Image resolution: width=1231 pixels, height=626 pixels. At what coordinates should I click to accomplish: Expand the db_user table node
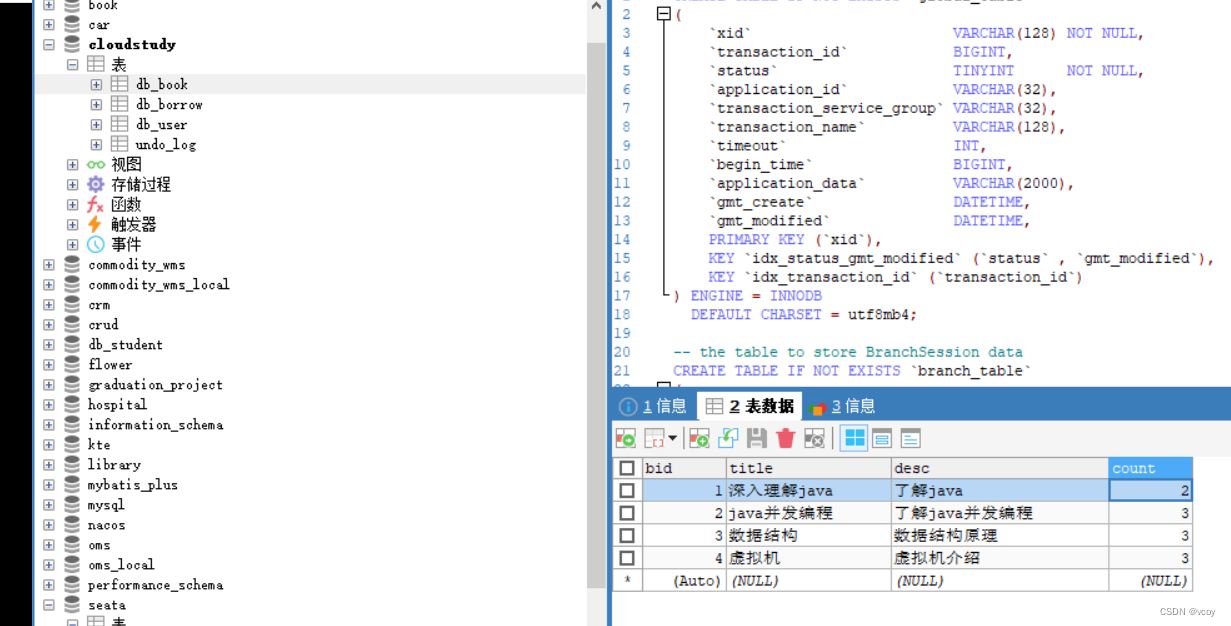coord(96,124)
